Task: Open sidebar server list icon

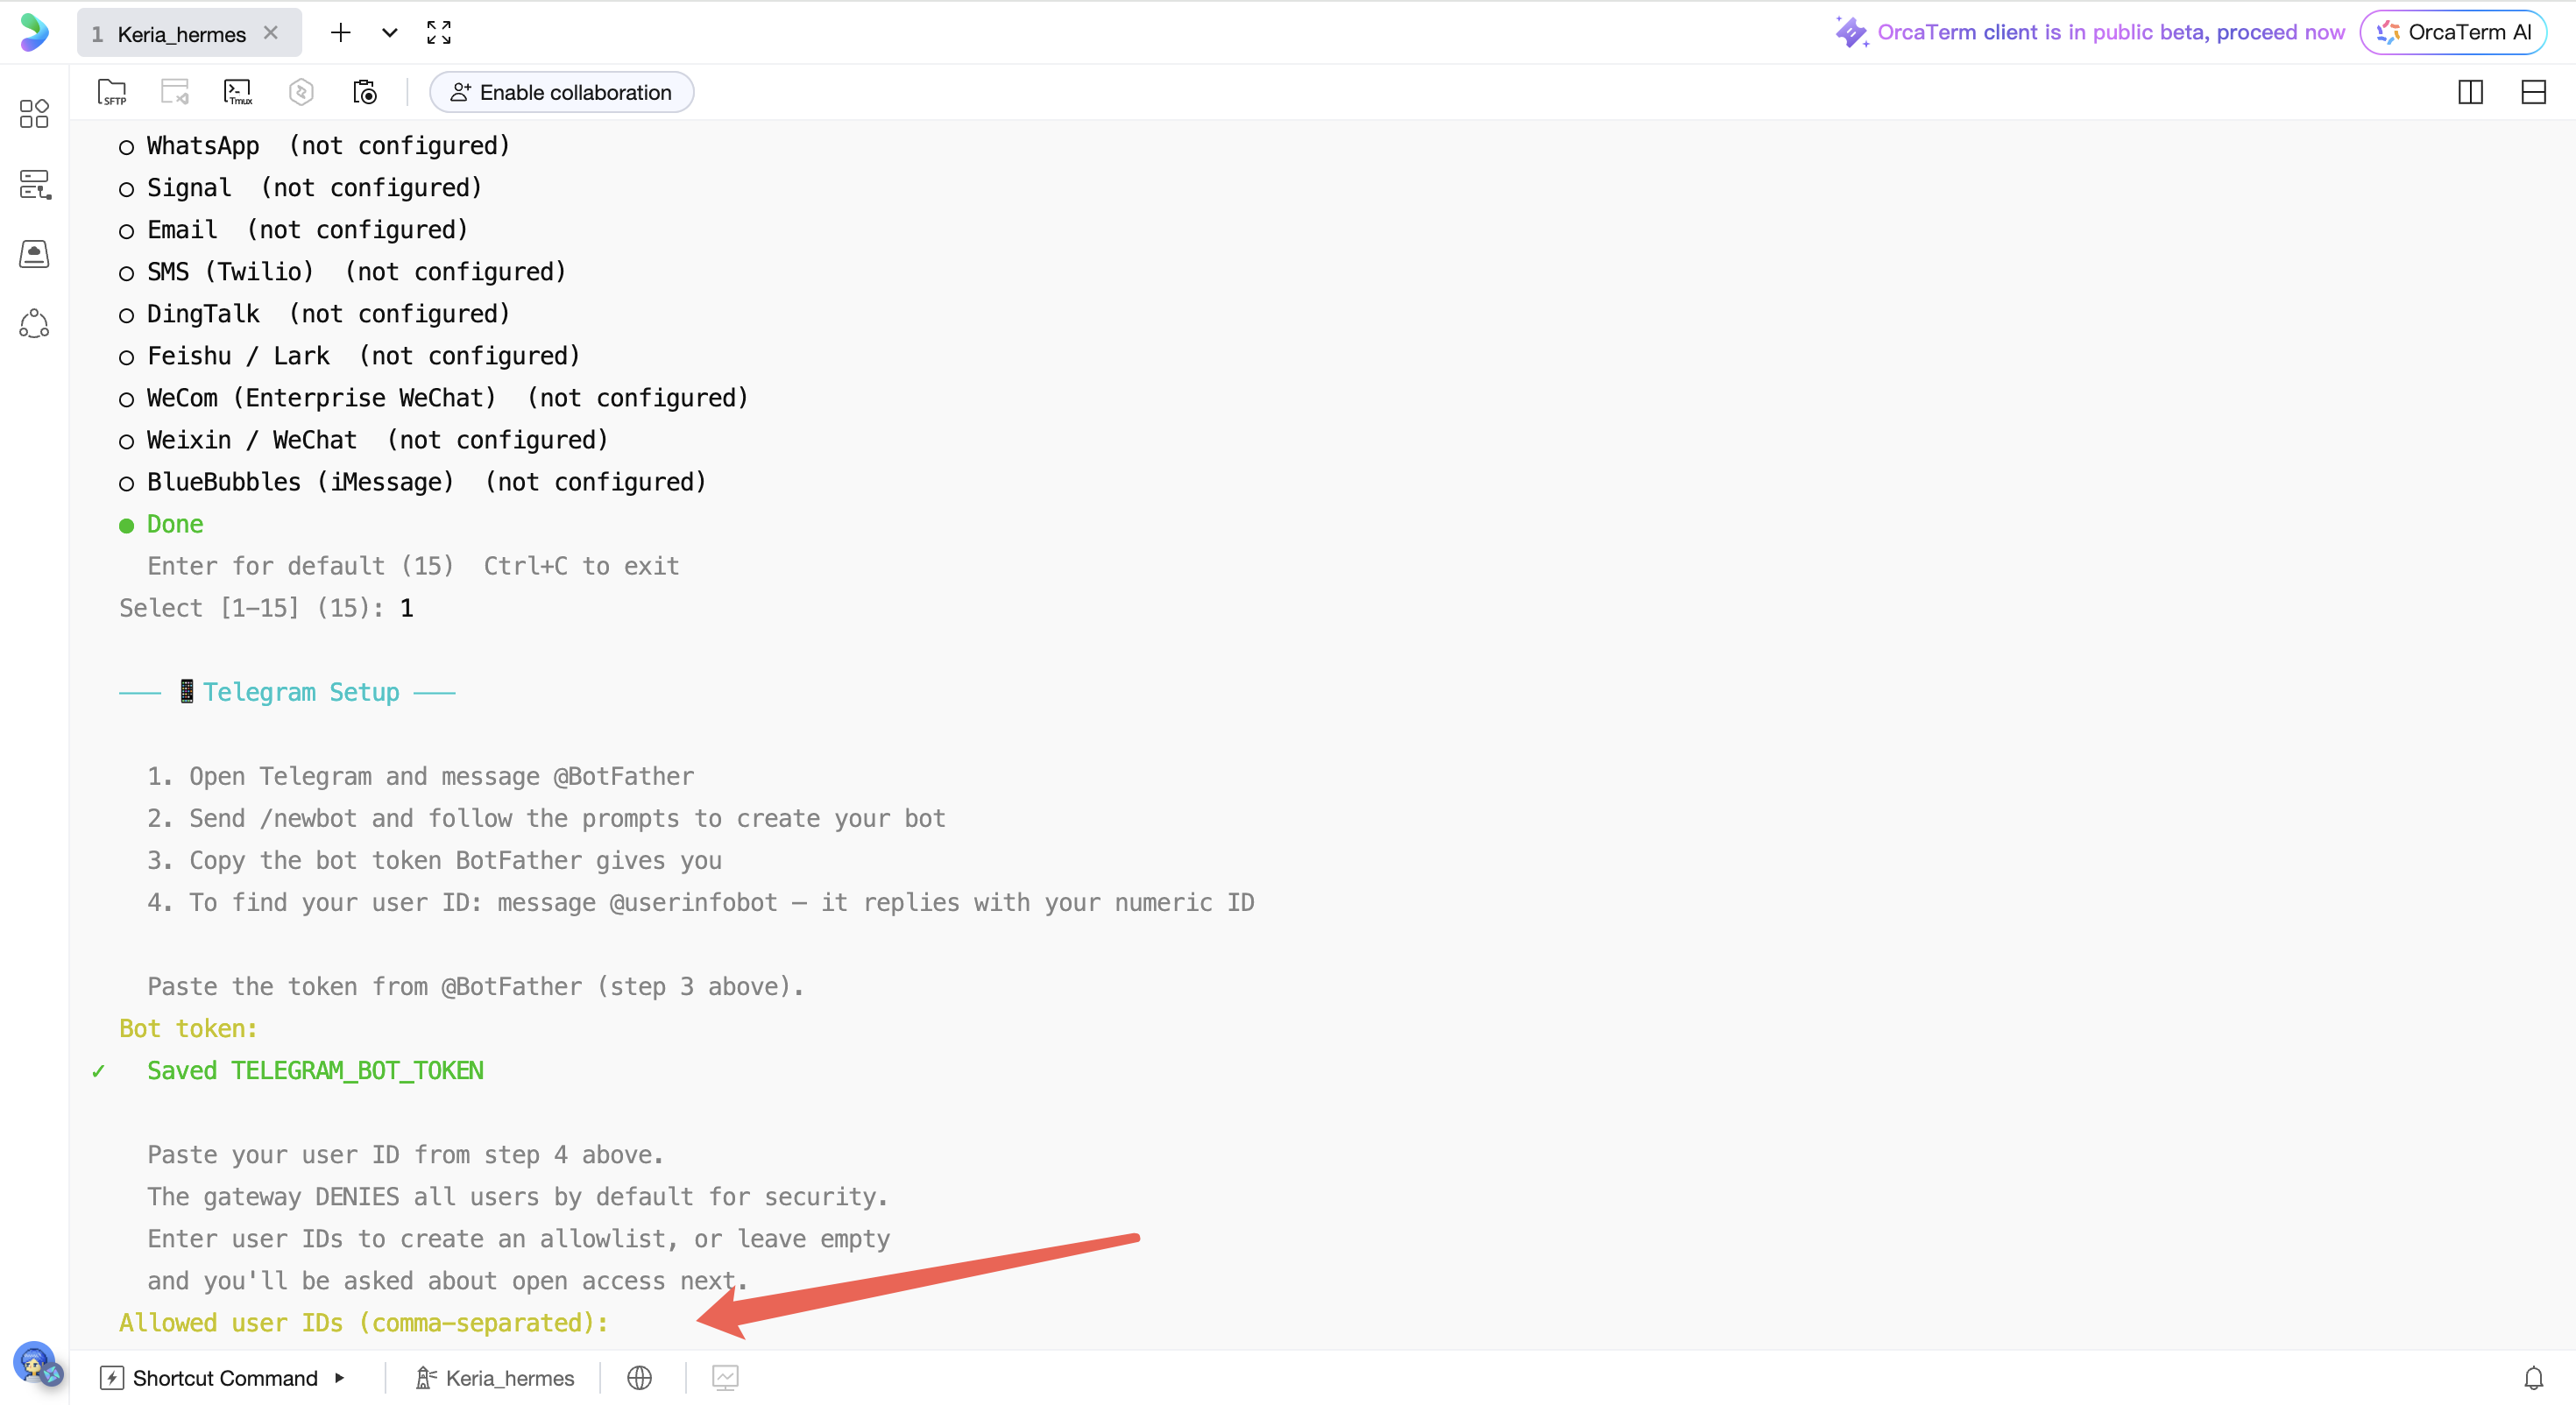Action: click(x=34, y=184)
